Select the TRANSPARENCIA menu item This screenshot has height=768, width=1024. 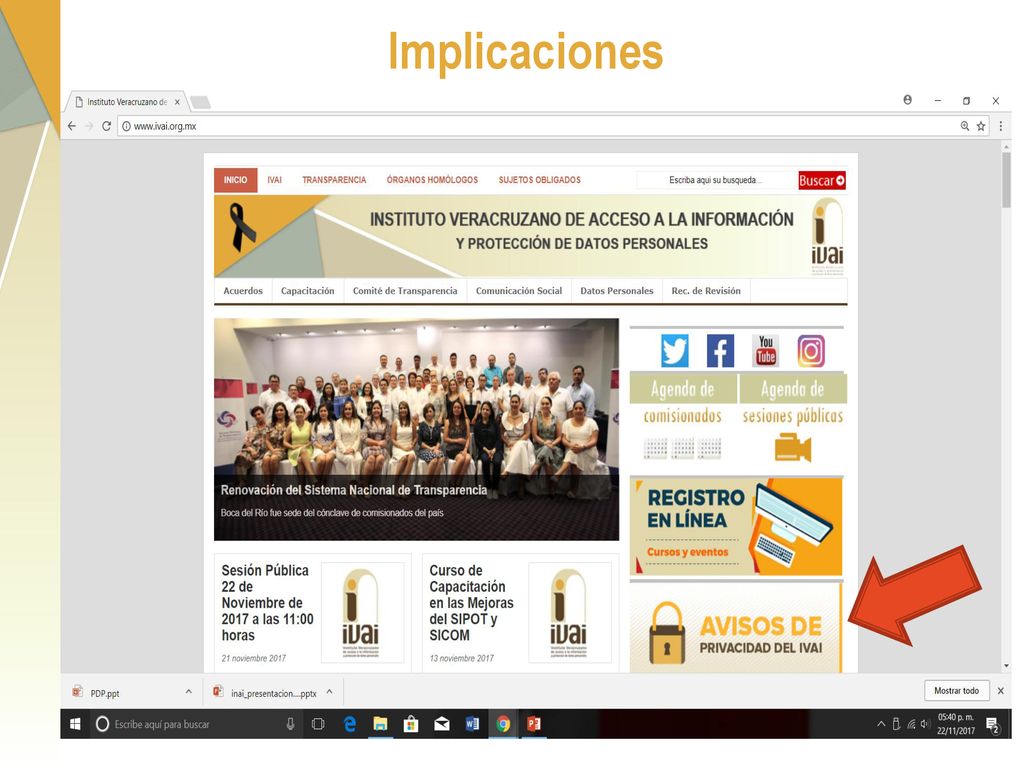334,180
